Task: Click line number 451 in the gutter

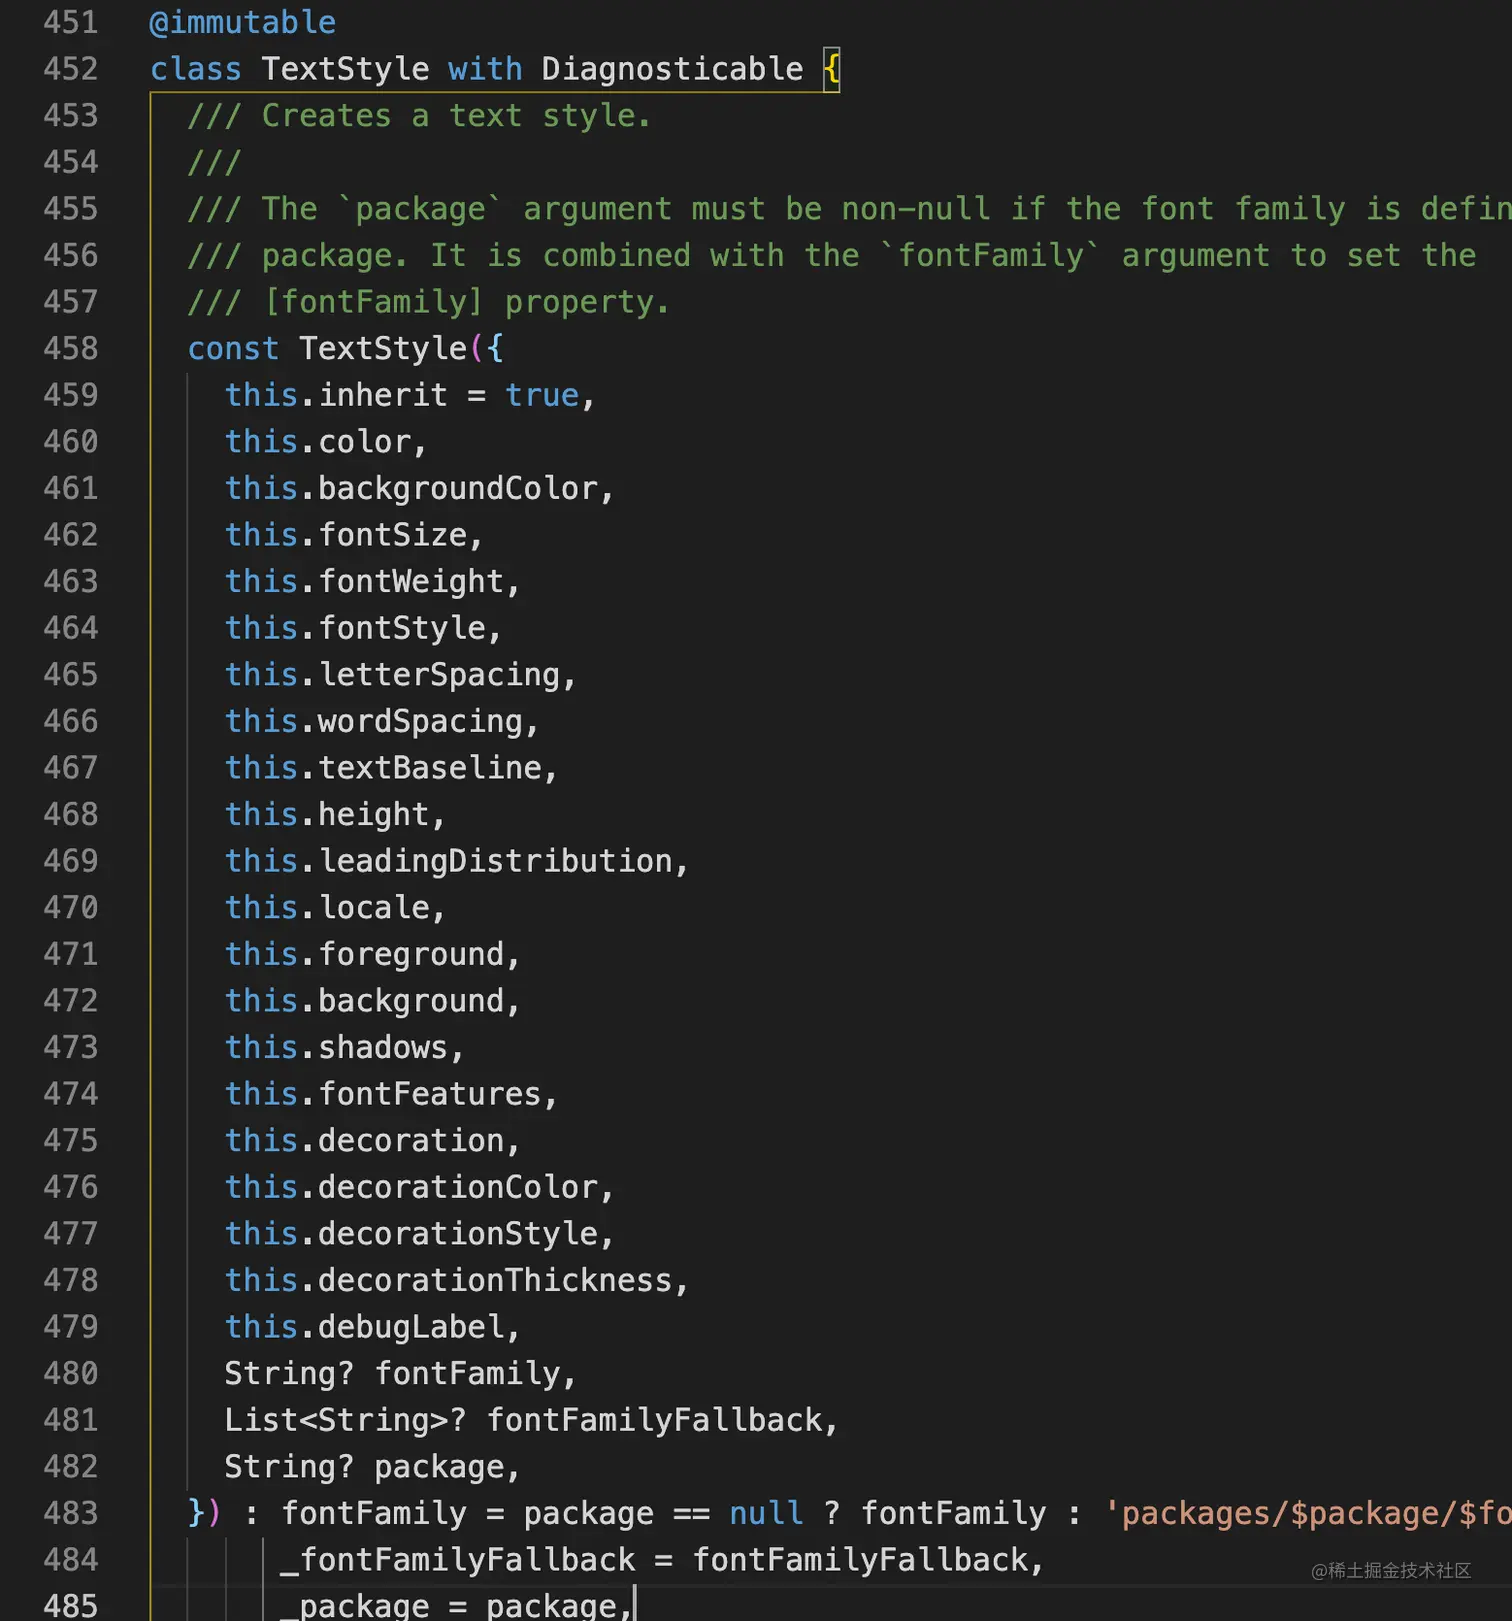Action: point(71,22)
